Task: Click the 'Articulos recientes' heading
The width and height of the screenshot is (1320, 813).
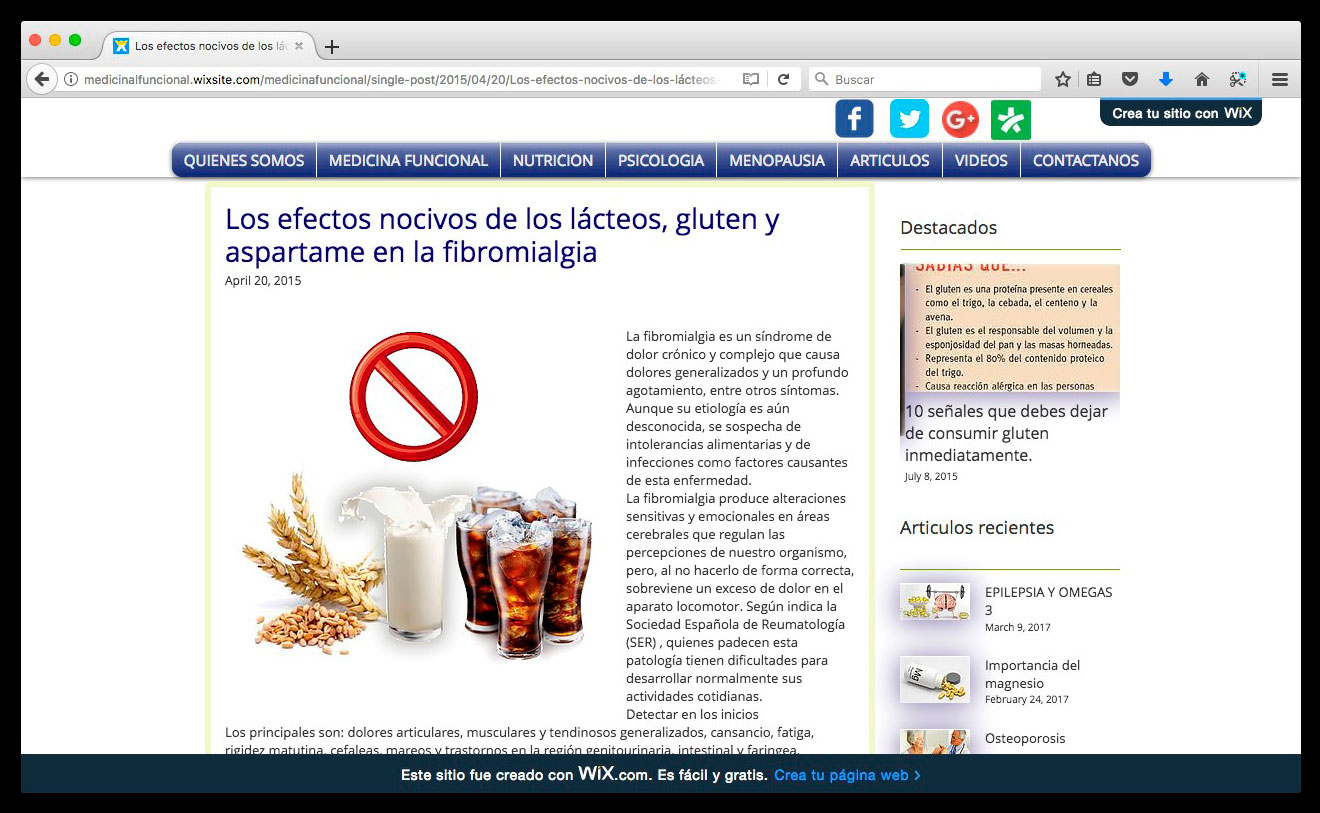Action: click(977, 528)
